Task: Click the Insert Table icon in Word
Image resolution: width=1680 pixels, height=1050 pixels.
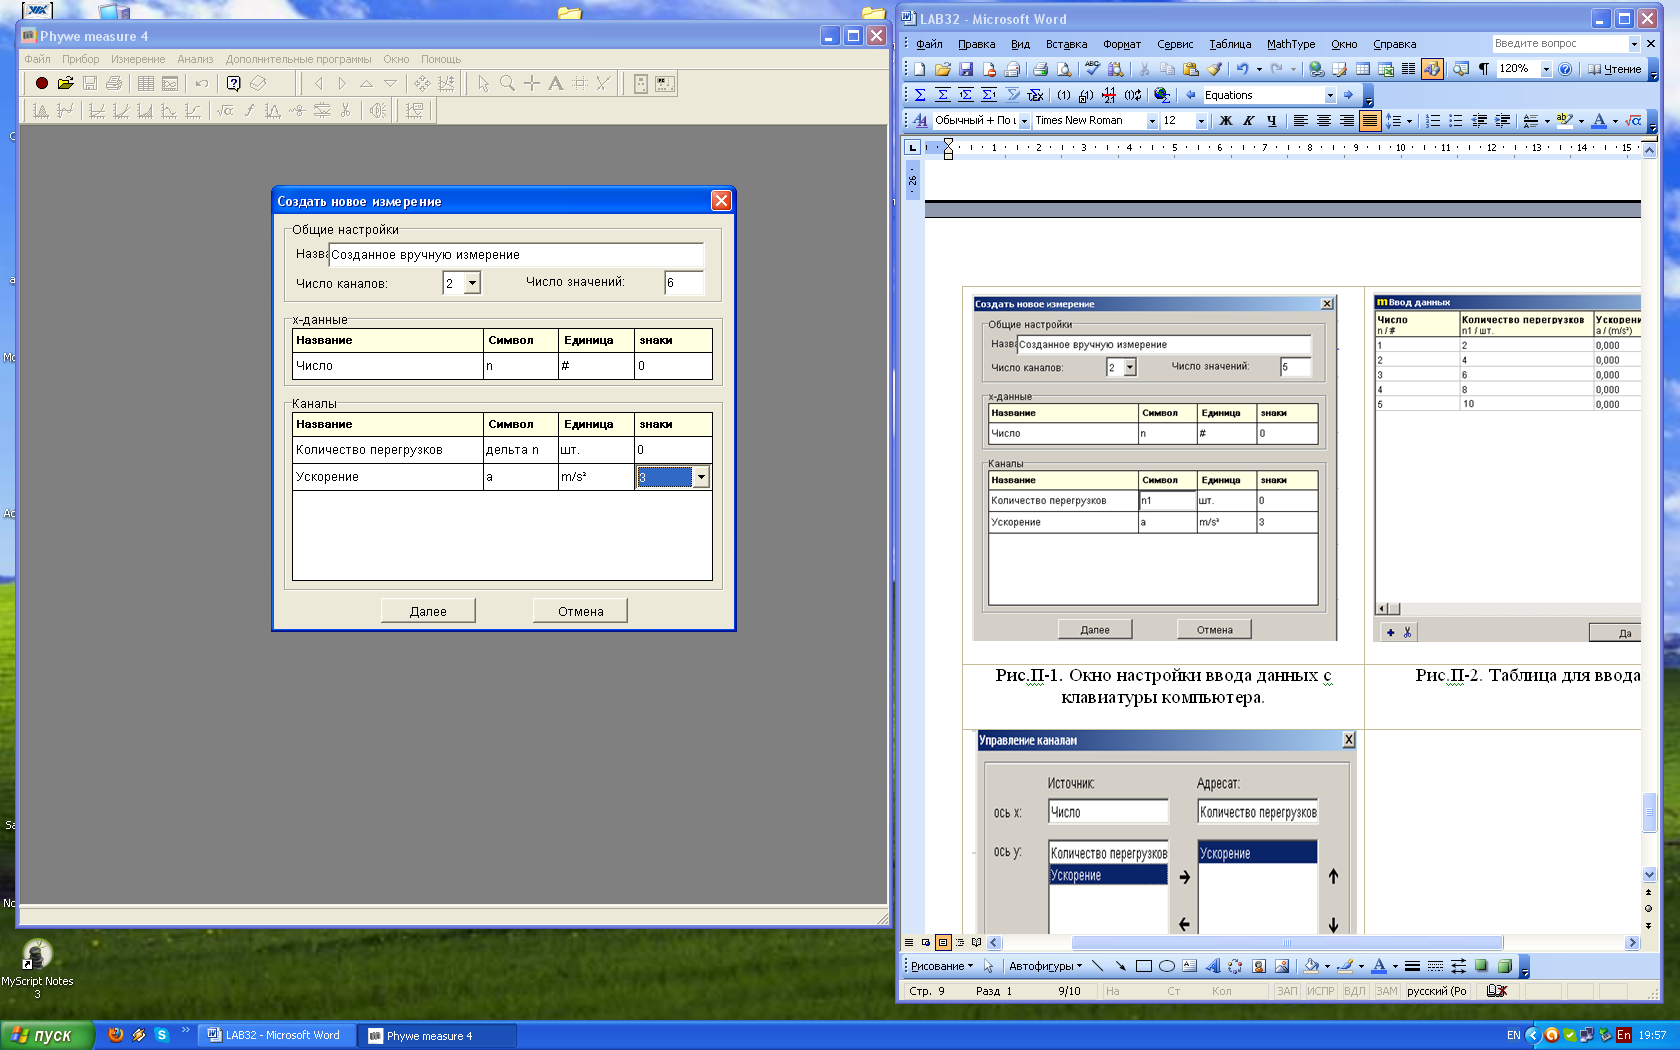Action: pos(1362,69)
